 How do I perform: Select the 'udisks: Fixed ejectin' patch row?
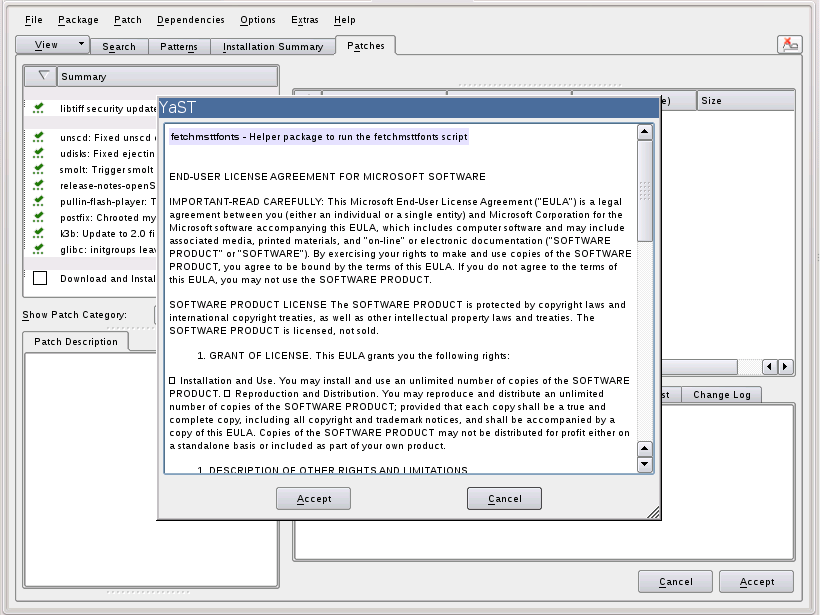(90, 153)
